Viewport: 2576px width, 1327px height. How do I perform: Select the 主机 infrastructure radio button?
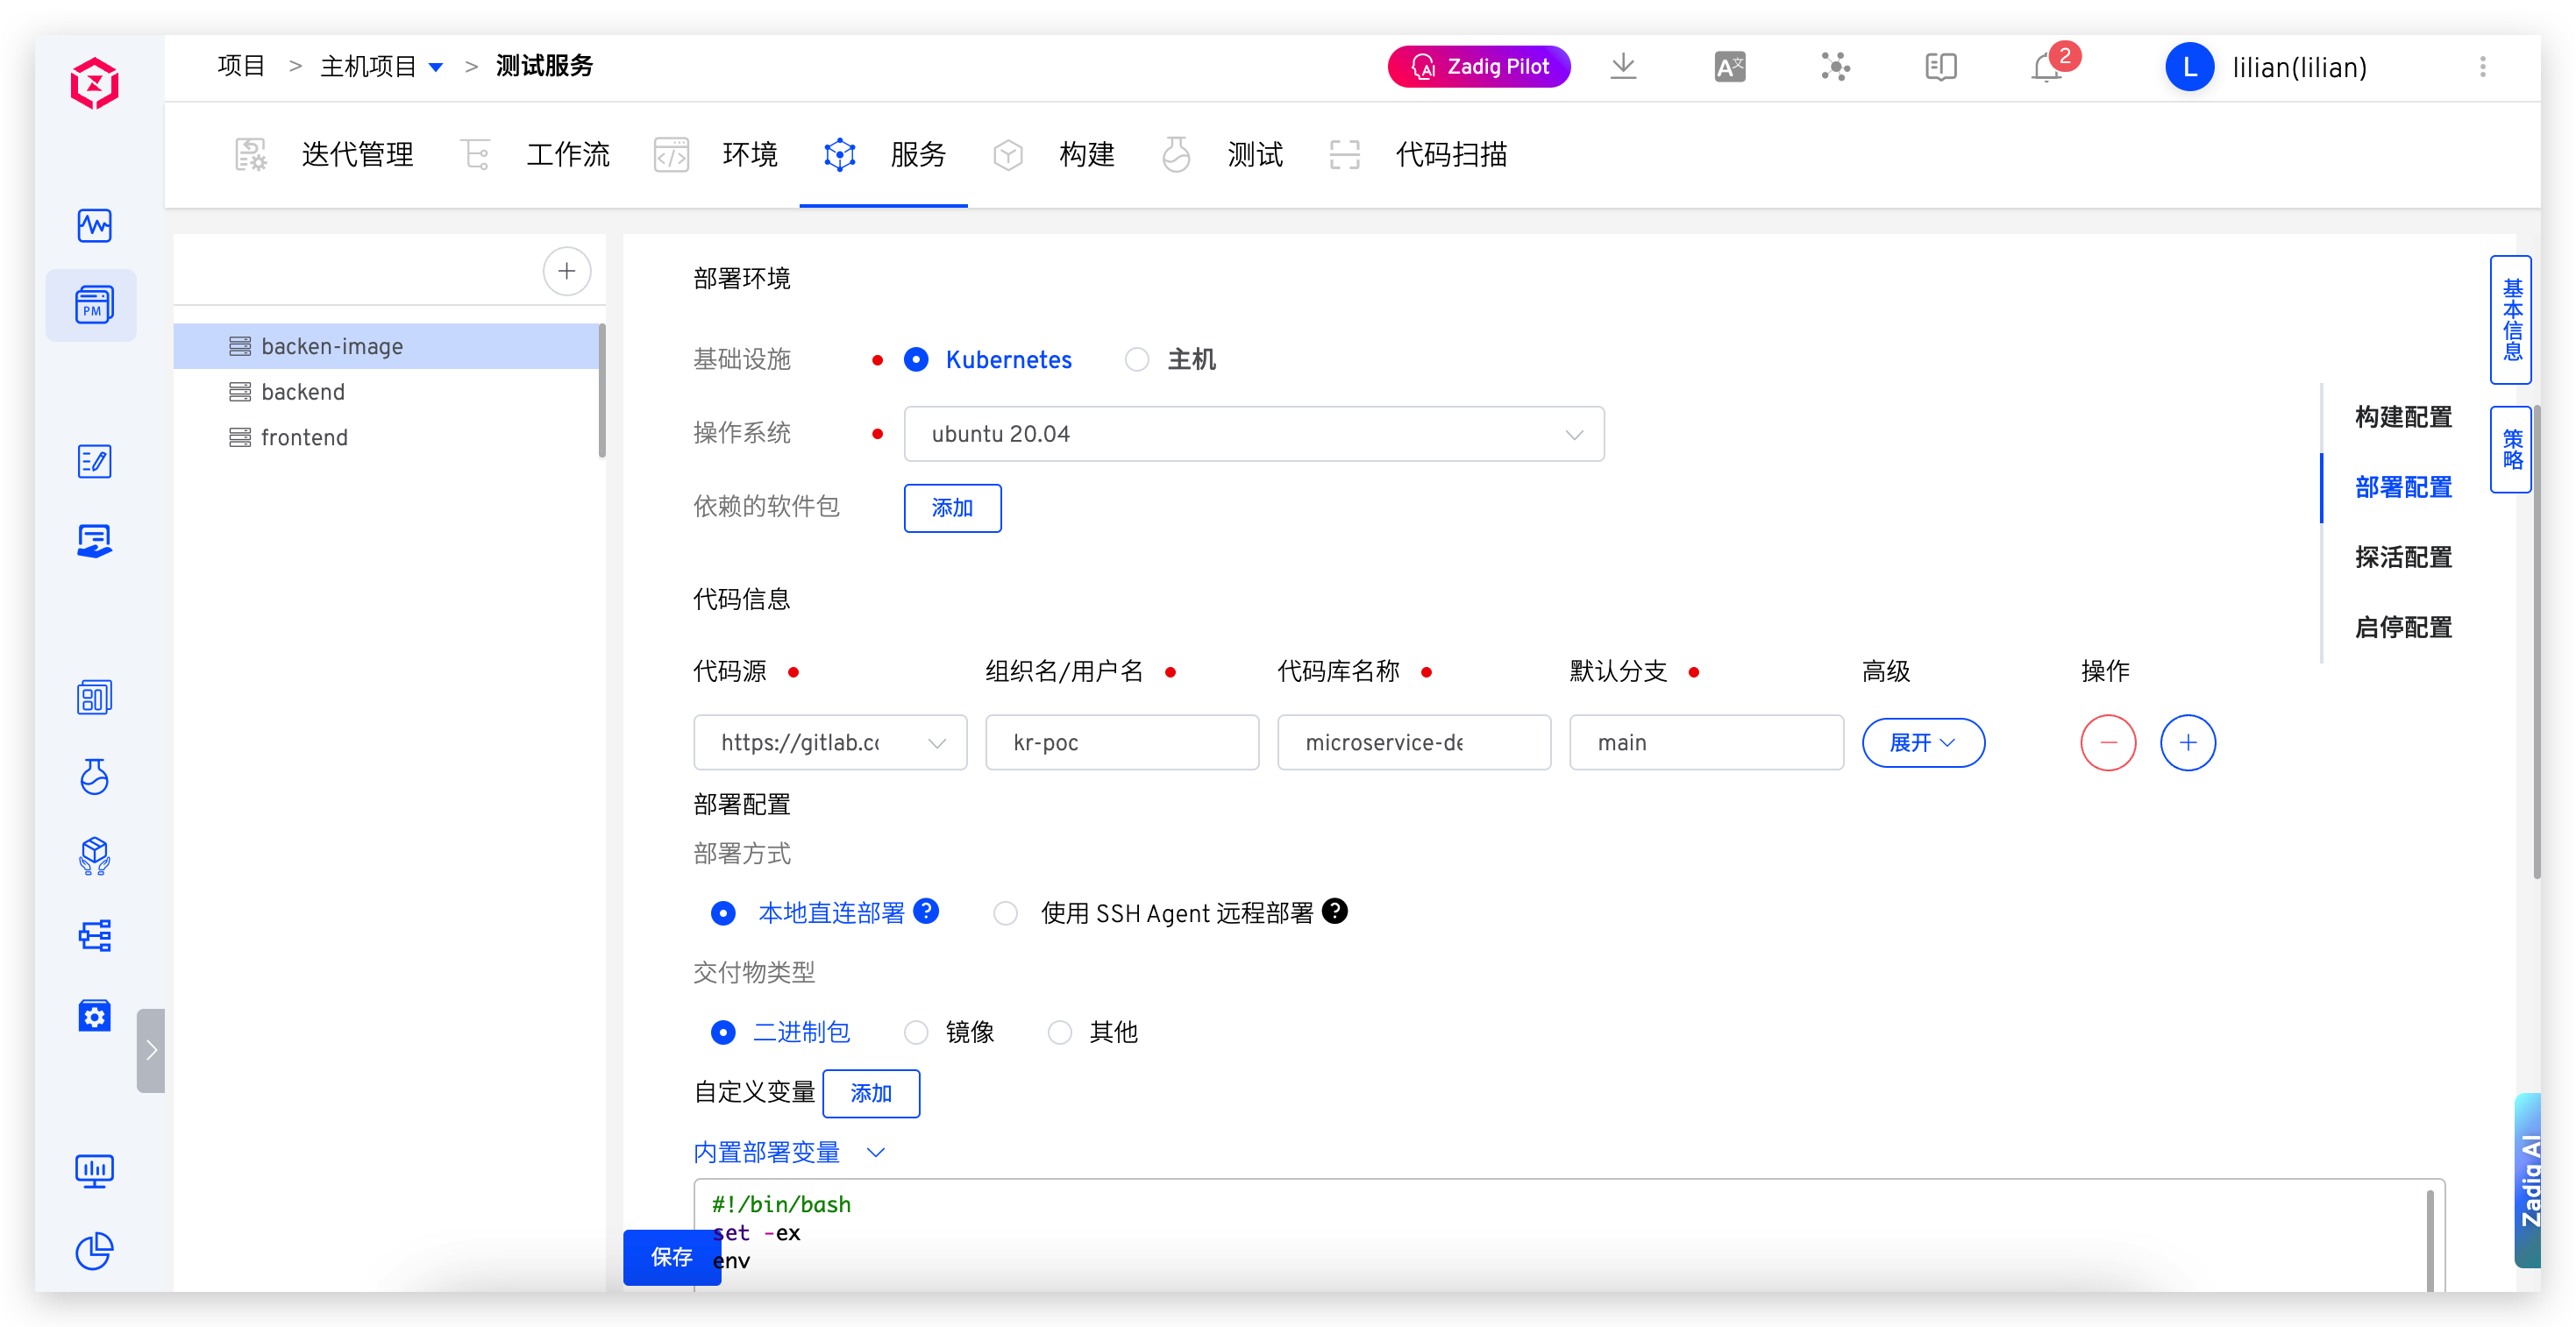coord(1137,359)
